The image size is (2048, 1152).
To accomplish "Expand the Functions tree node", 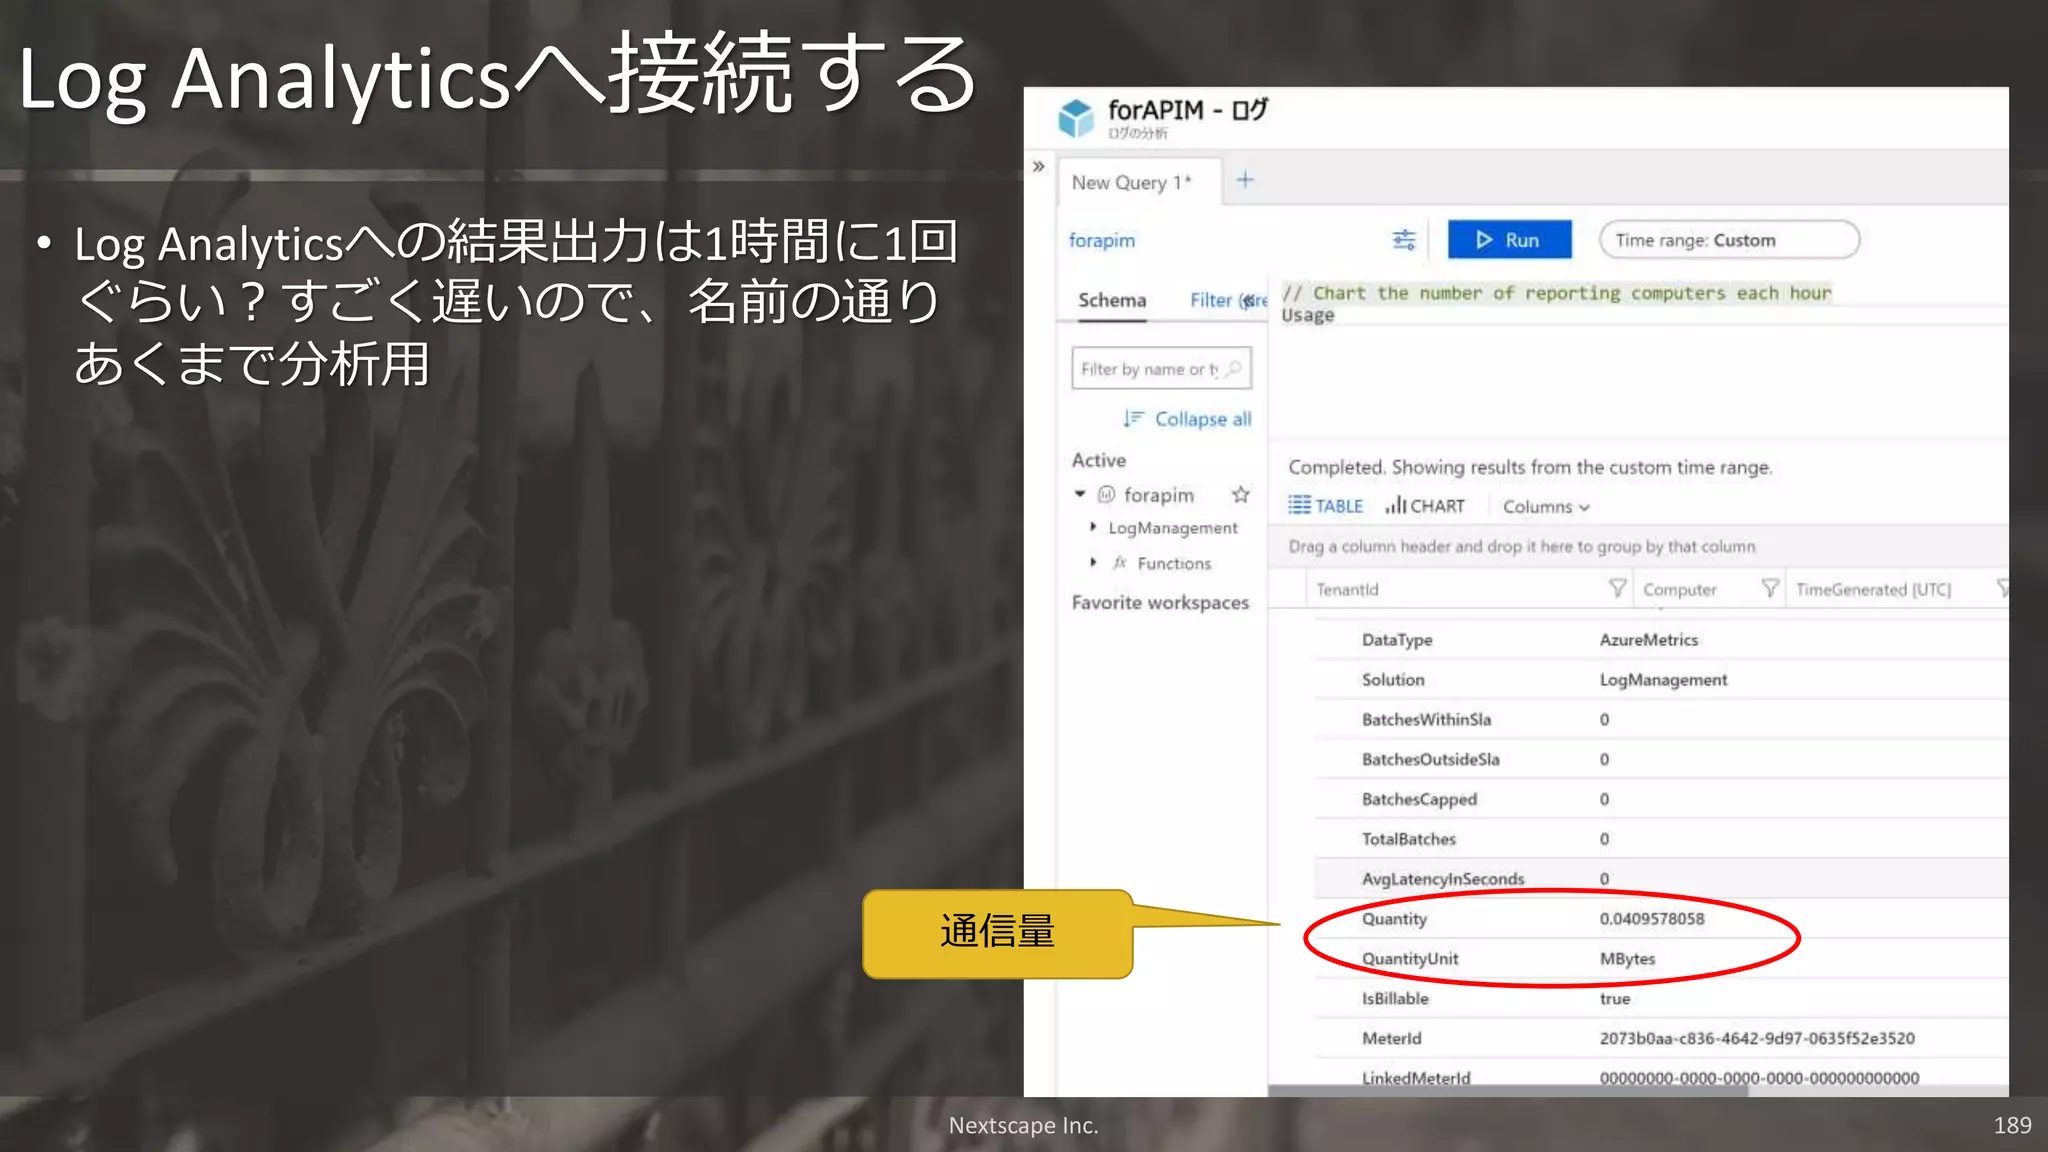I will [x=1093, y=563].
